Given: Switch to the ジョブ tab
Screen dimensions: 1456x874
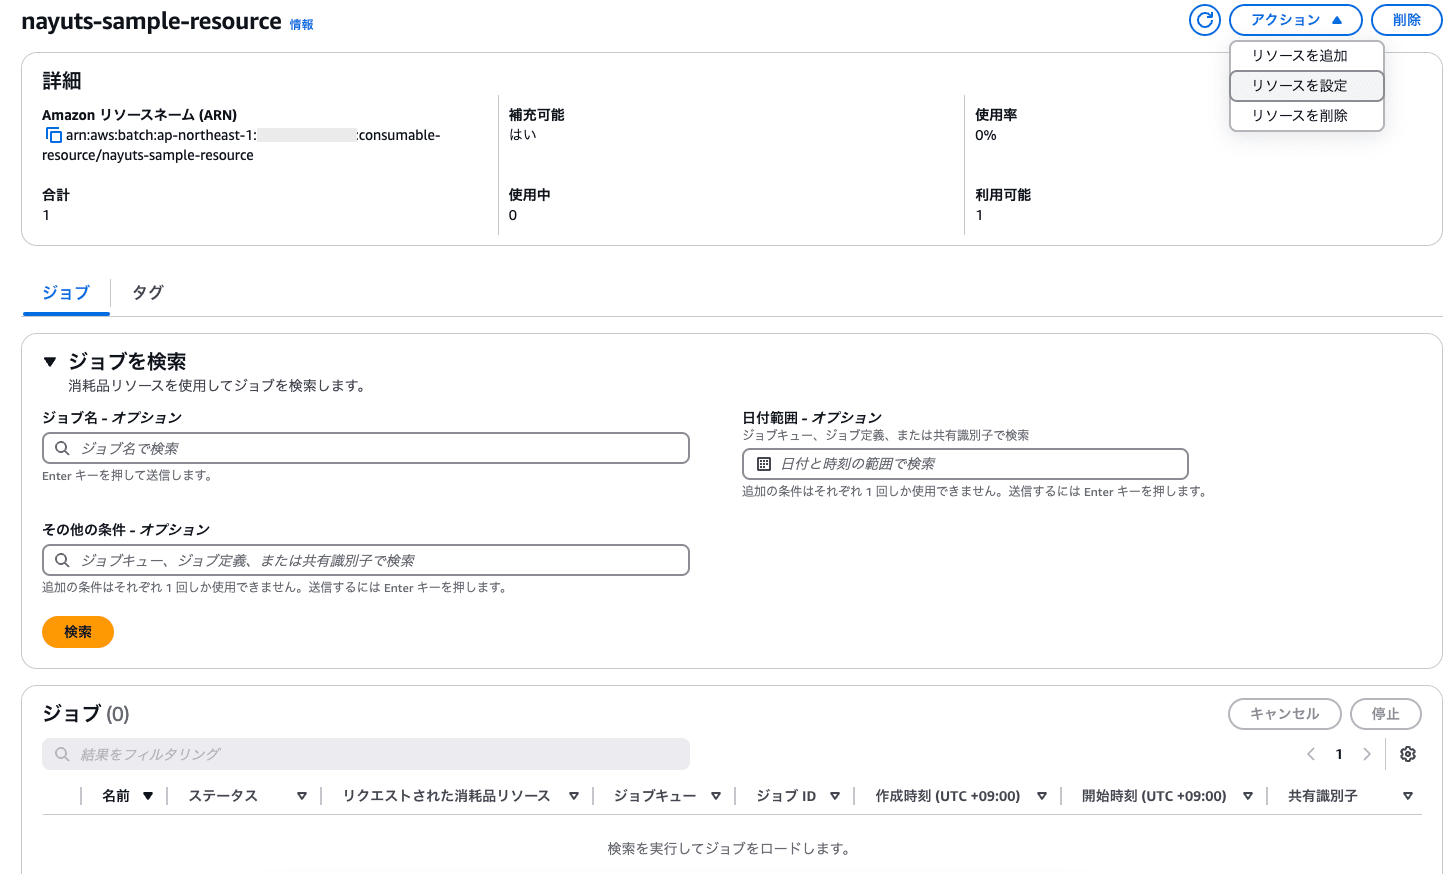Looking at the screenshot, I should tap(66, 293).
